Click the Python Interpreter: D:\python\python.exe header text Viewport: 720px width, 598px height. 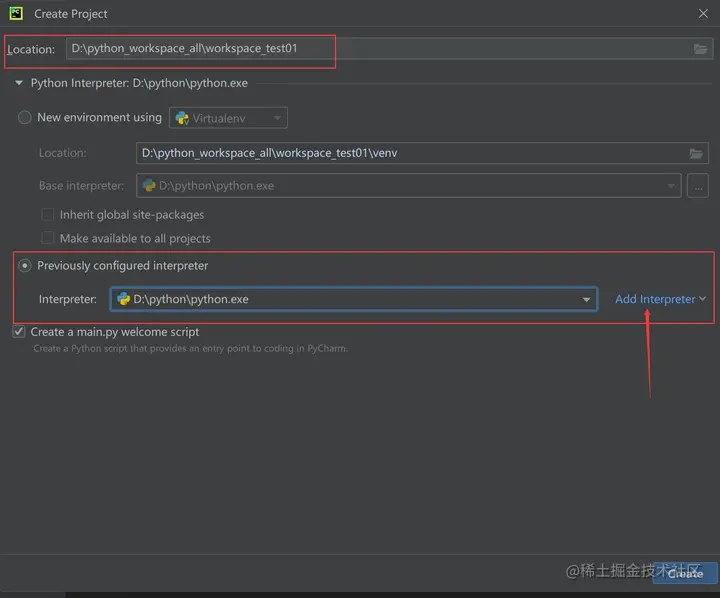pos(139,83)
